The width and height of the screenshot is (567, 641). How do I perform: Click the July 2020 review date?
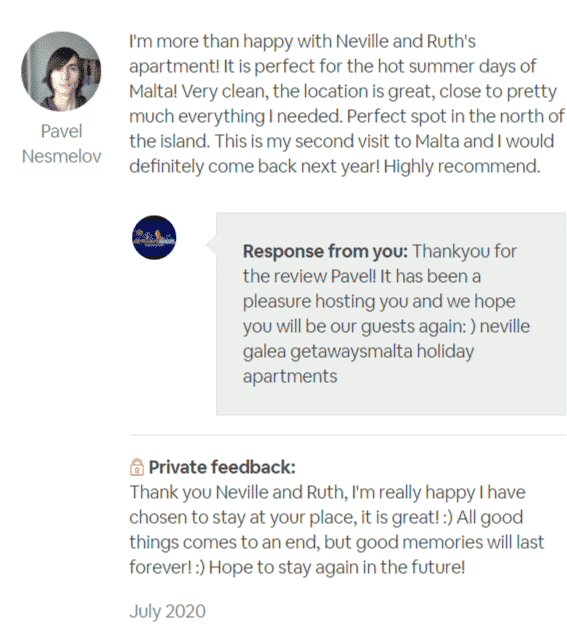(168, 611)
